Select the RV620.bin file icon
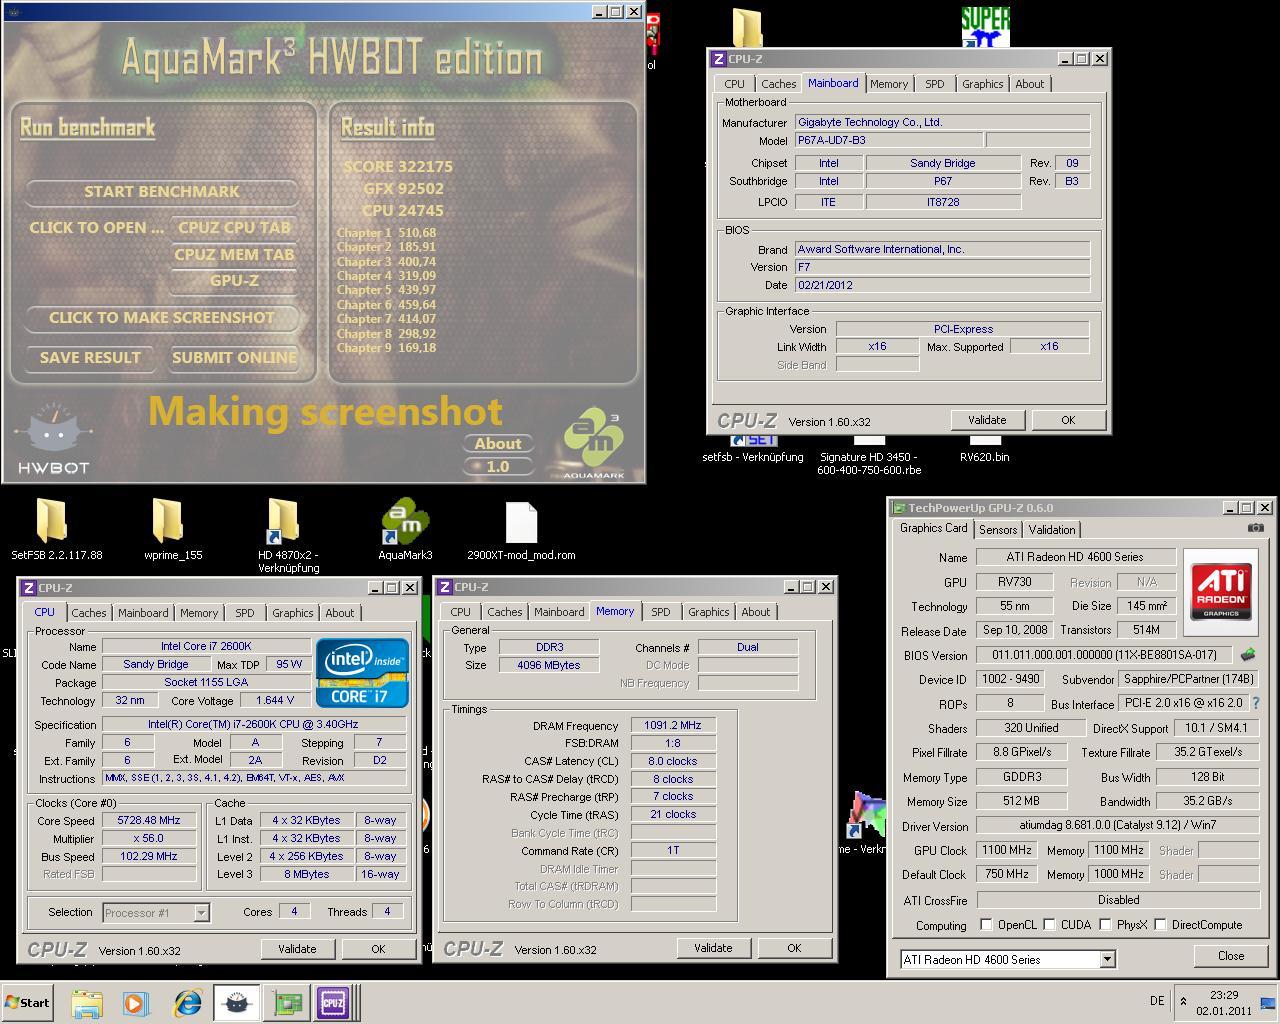This screenshot has height=1024, width=1280. click(x=984, y=440)
